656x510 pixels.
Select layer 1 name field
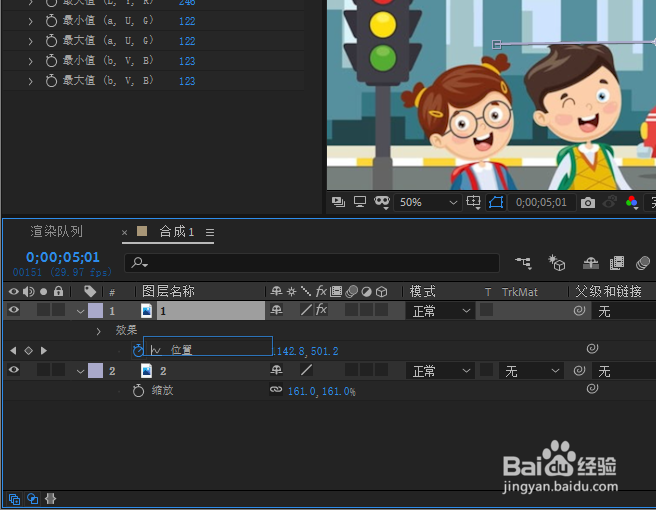(x=211, y=311)
